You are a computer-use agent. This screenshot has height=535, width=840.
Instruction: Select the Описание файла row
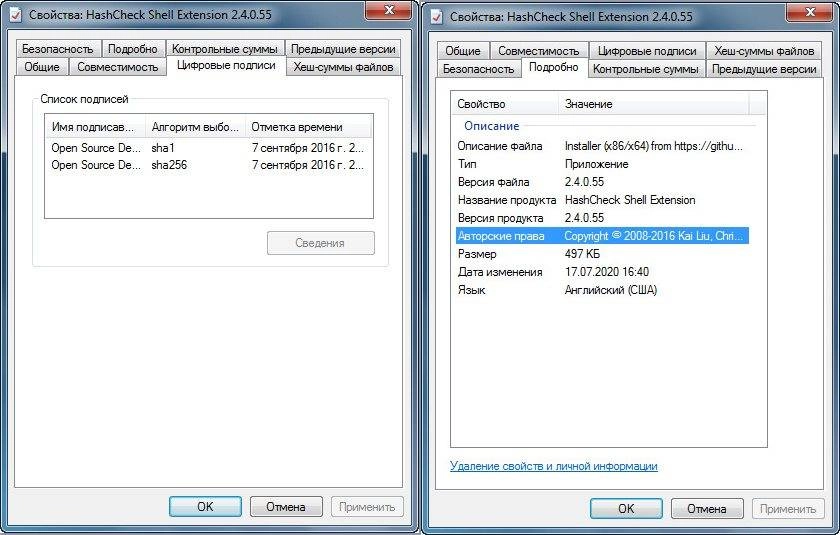click(x=602, y=146)
